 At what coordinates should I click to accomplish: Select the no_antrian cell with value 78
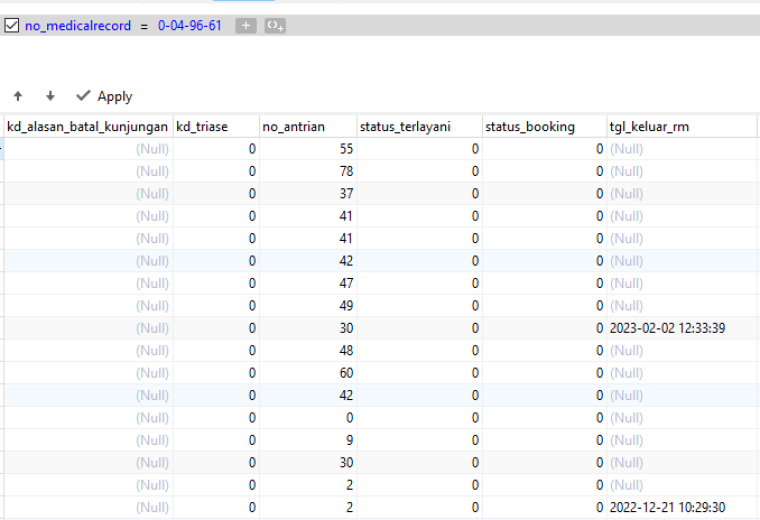308,171
